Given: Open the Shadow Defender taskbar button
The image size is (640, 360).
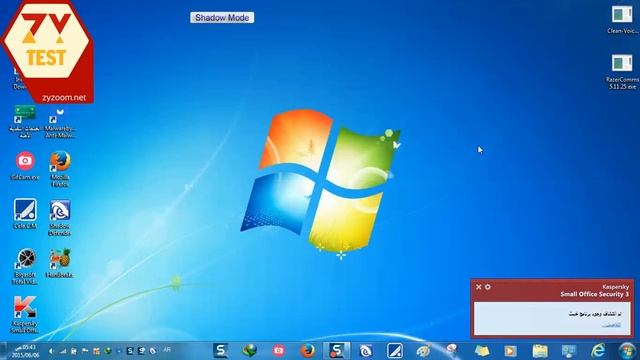Looking at the screenshot, I should 366,351.
